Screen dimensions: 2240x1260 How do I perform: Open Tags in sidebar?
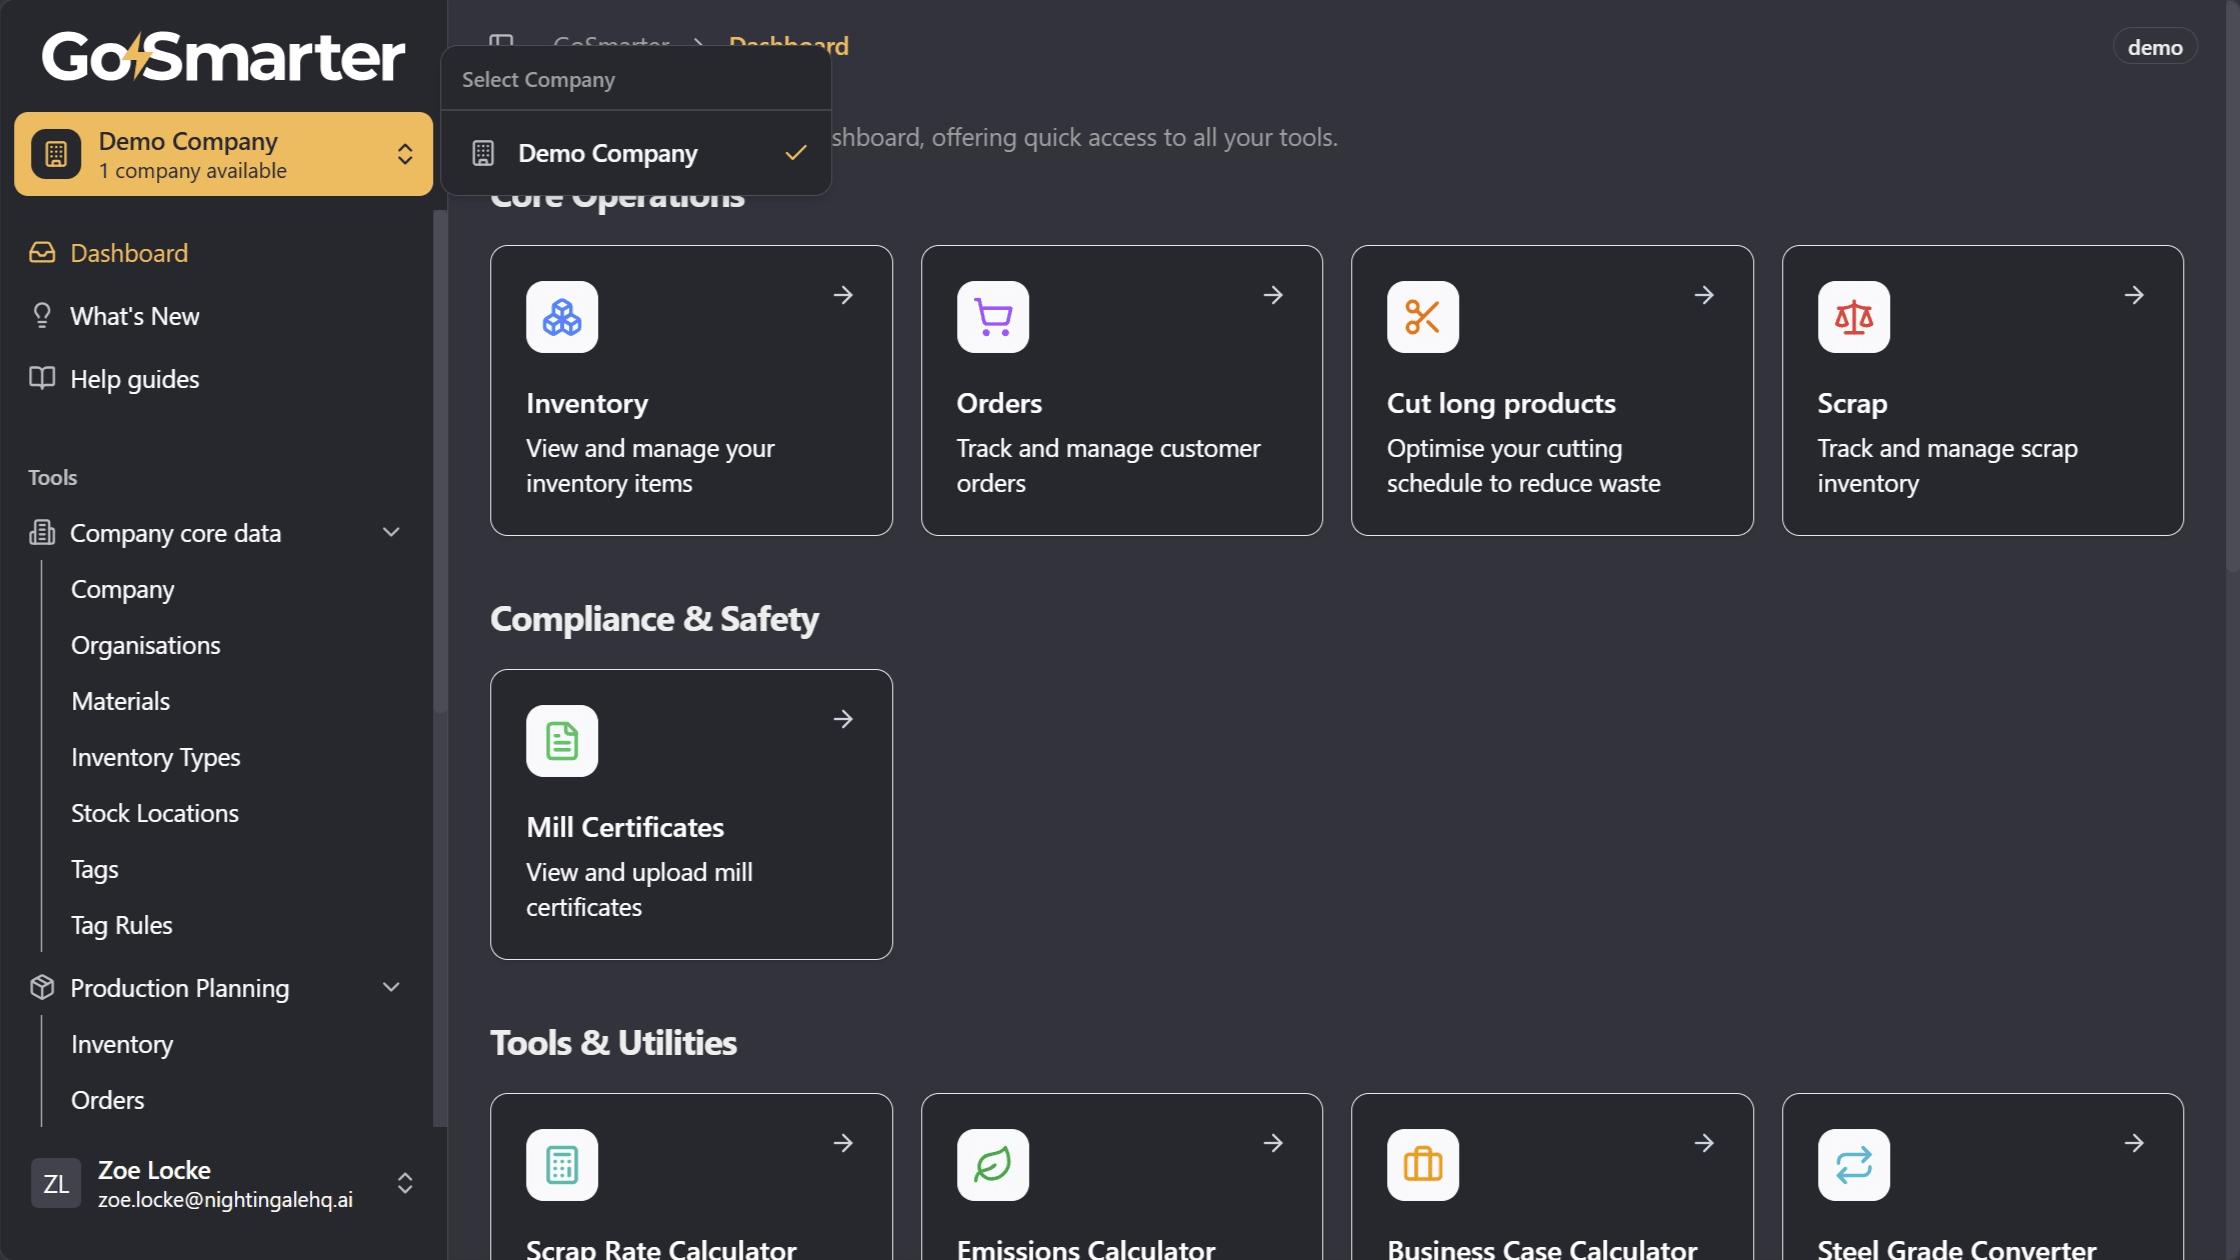coord(94,869)
